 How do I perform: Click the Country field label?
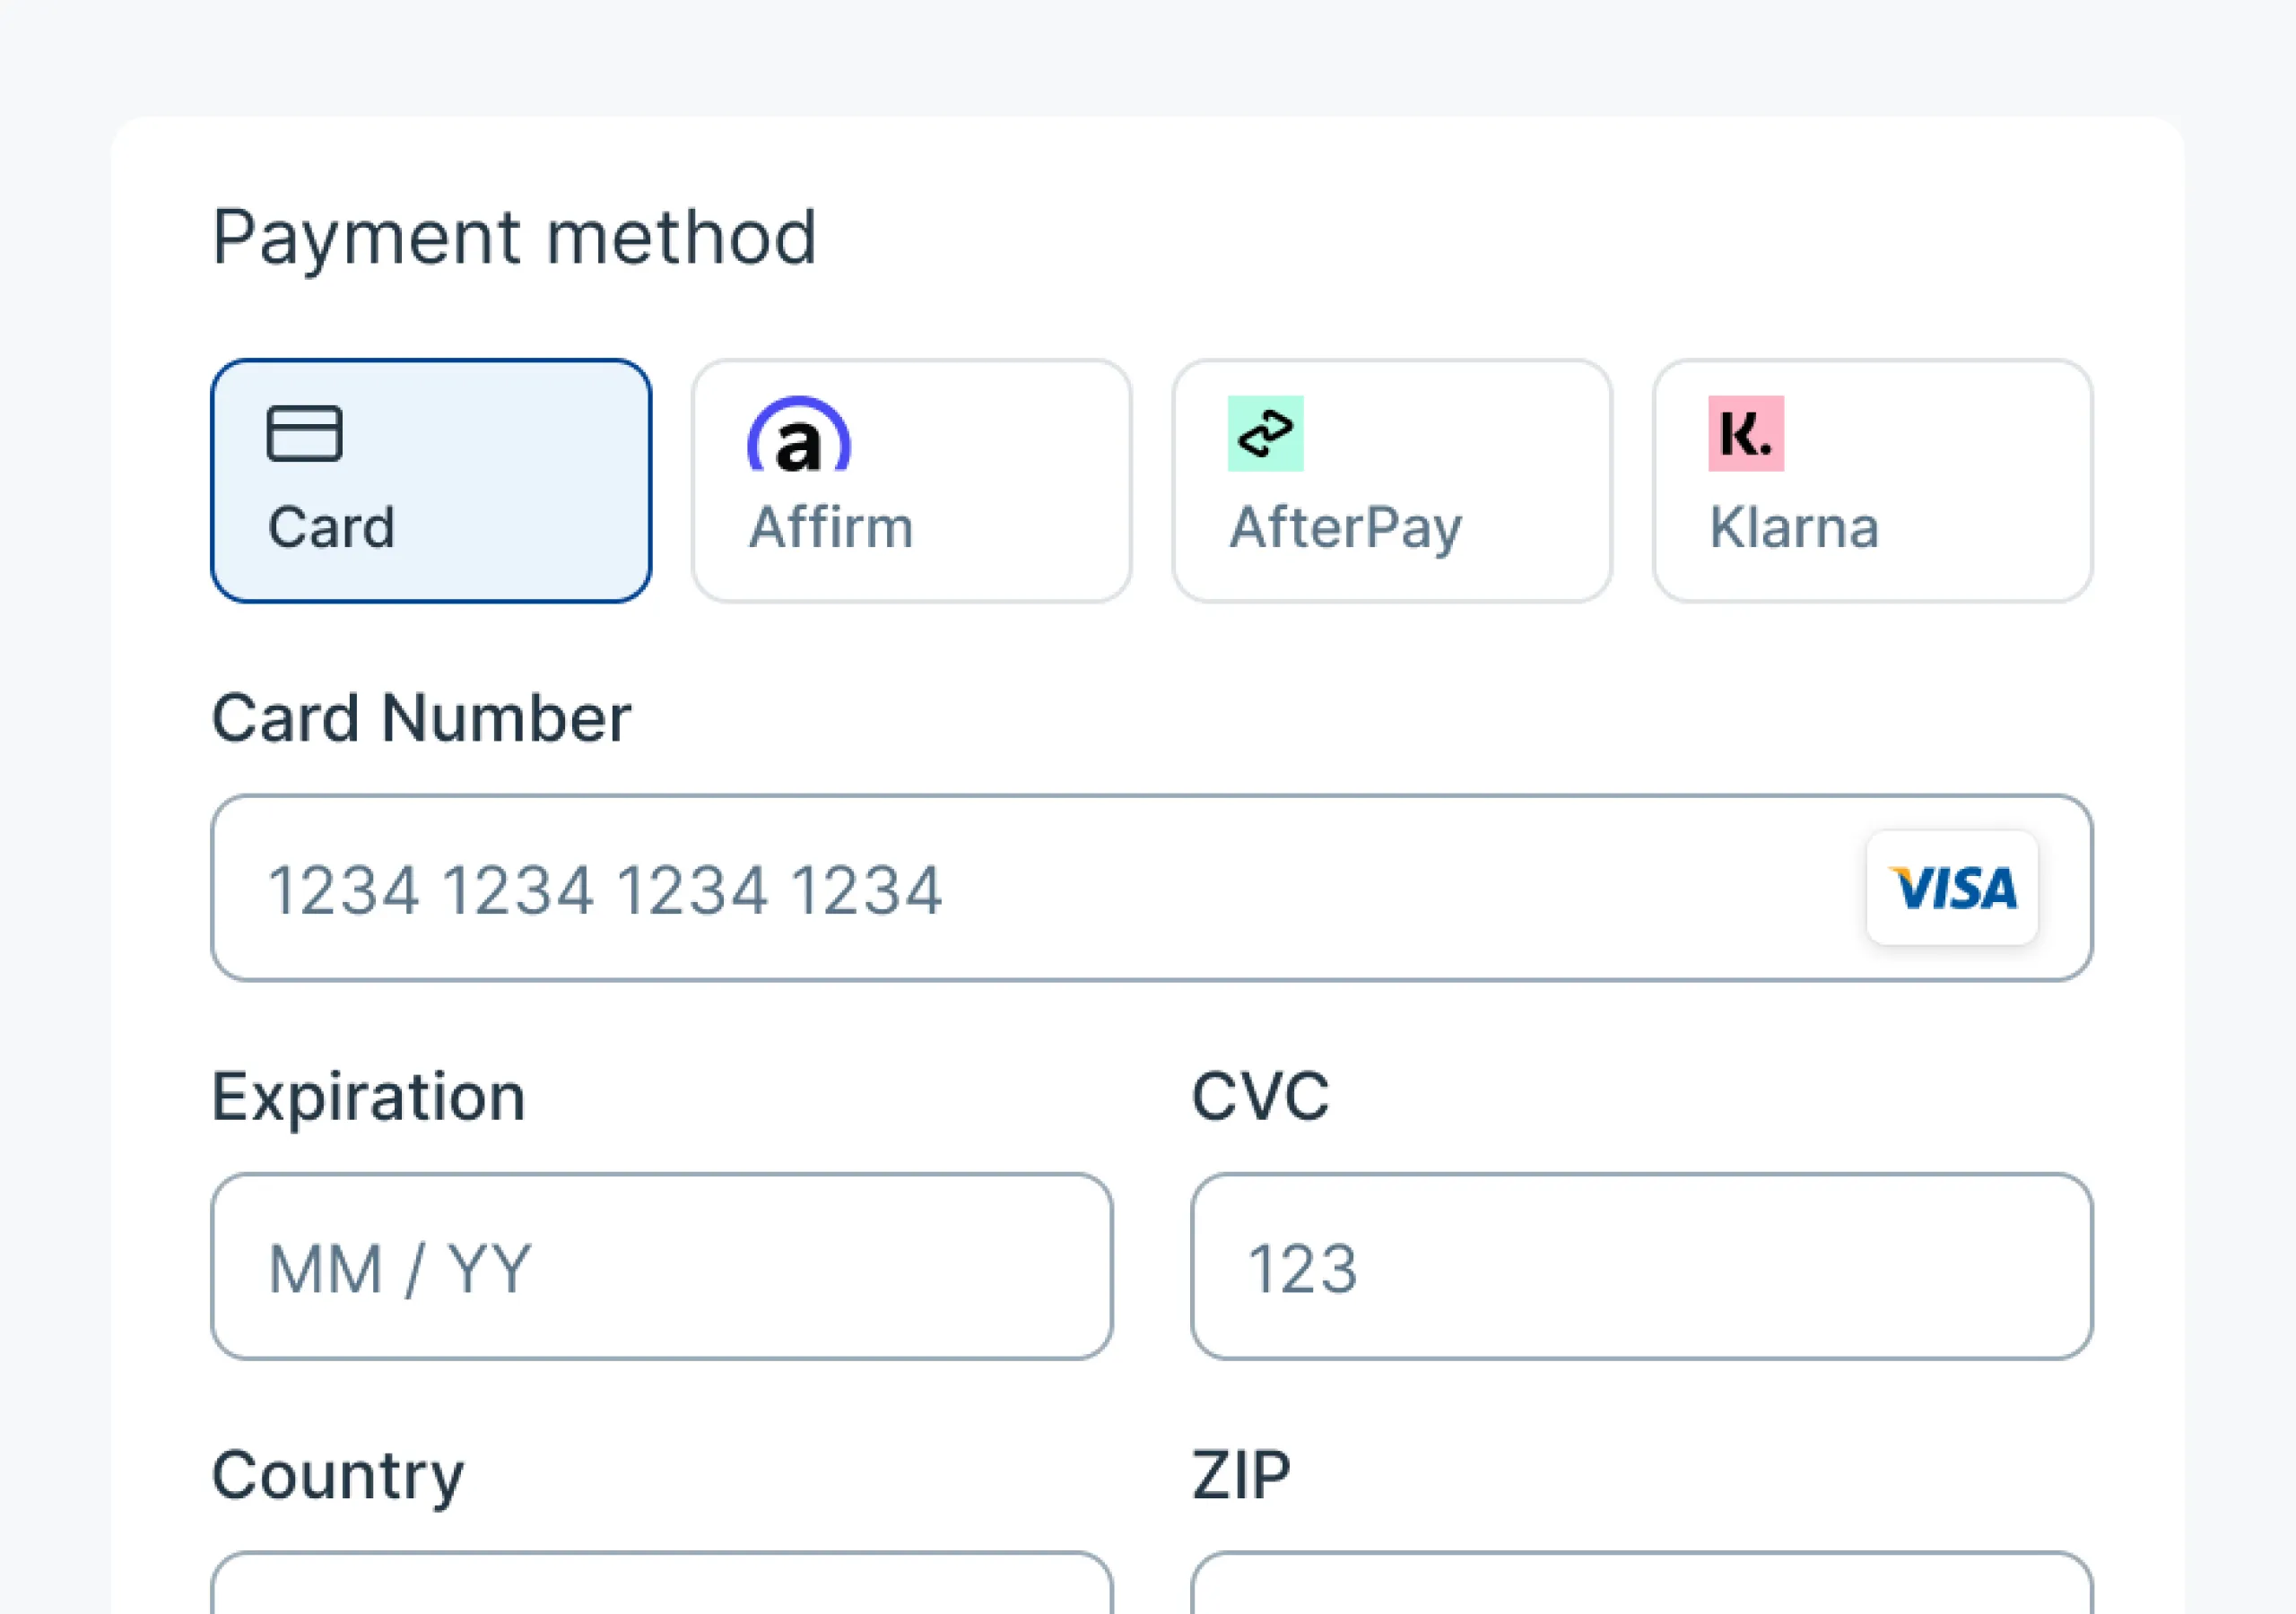[x=338, y=1475]
